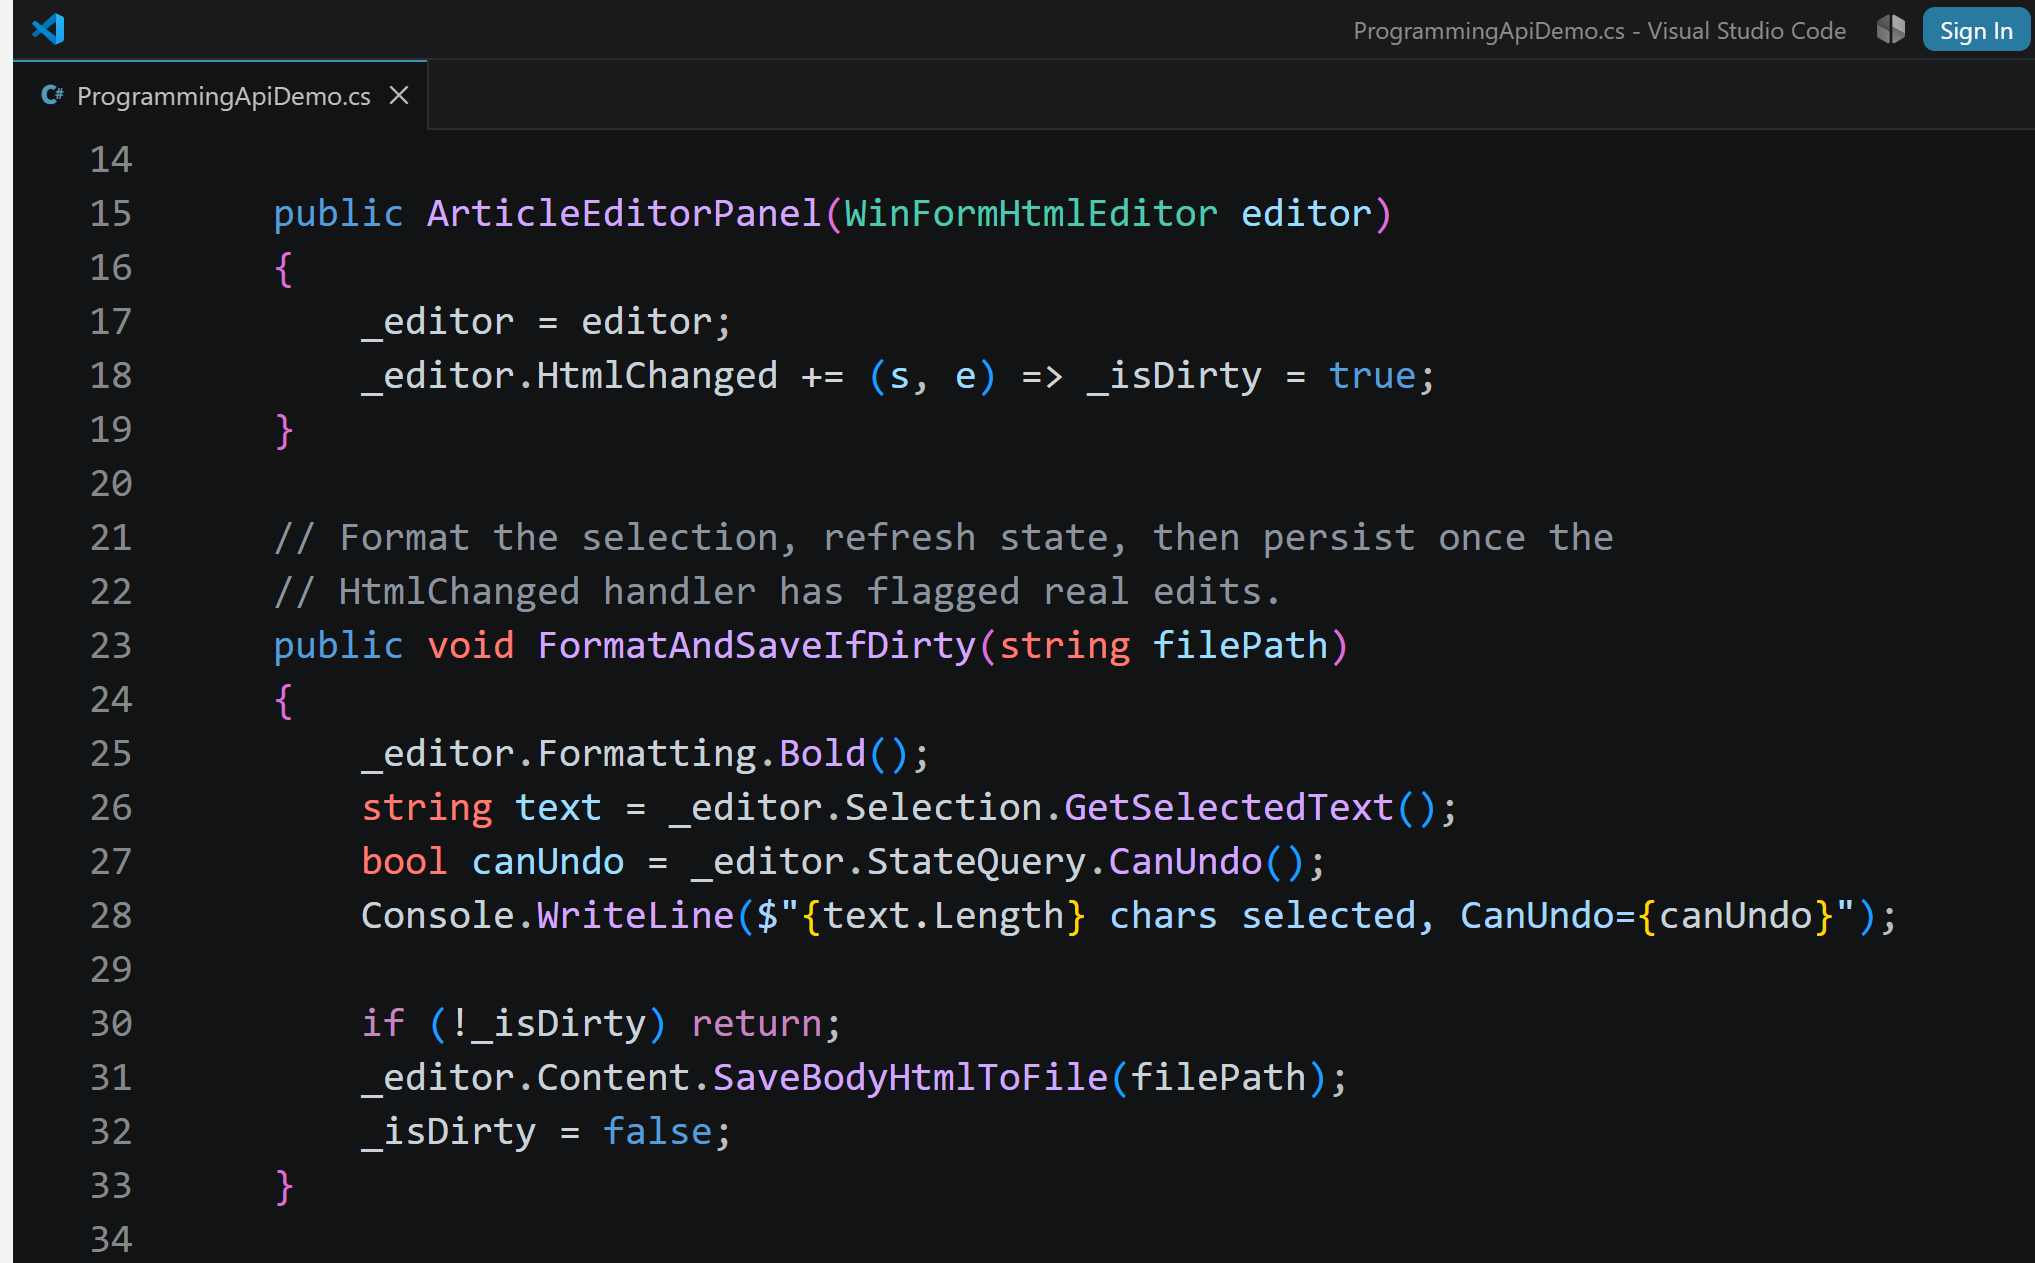The width and height of the screenshot is (2035, 1263).
Task: Open the Copilot icon beside Sign In
Action: coord(1890,30)
